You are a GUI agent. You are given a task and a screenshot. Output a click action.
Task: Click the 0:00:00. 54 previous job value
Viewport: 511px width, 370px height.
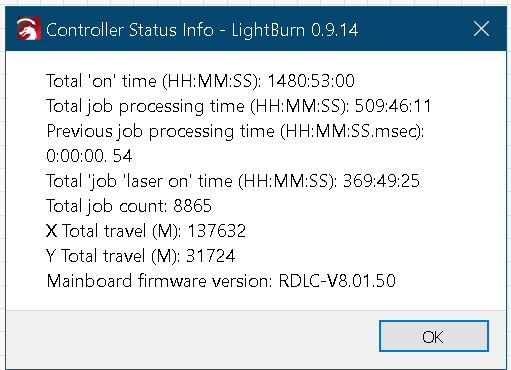click(89, 156)
